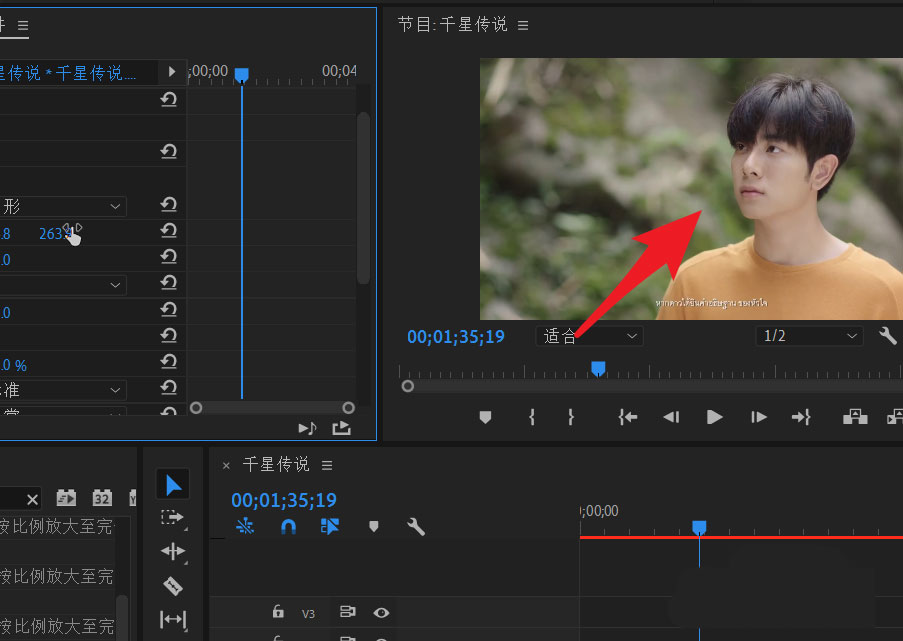Click the playhead on the Program Monitor scrub bar
This screenshot has height=641, width=903.
[x=598, y=369]
